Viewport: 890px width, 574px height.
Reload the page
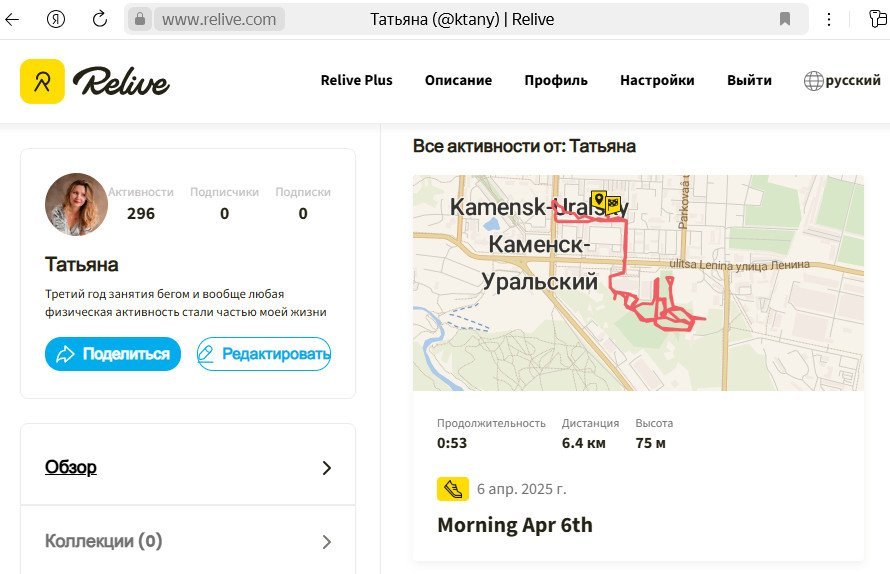point(100,19)
